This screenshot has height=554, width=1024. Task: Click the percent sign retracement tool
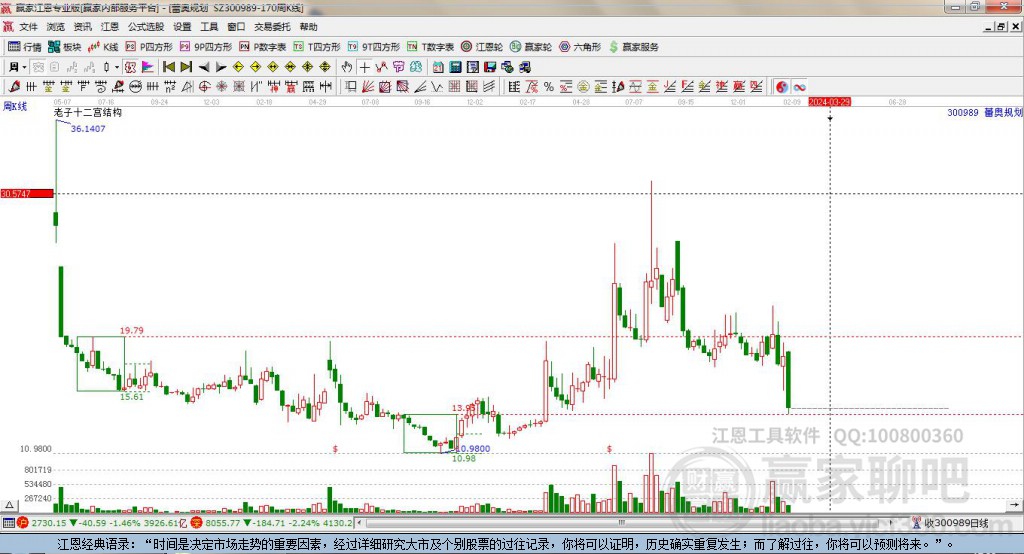(548, 87)
